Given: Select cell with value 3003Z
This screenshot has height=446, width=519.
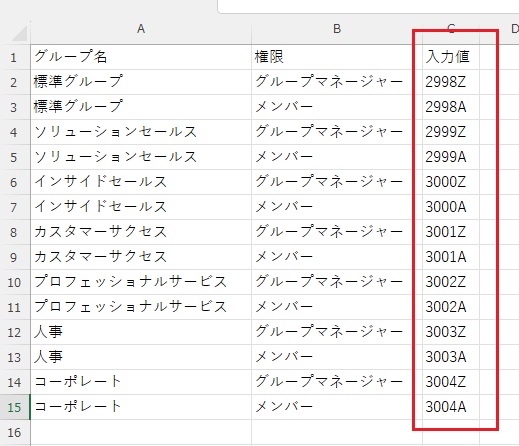Looking at the screenshot, I should click(x=451, y=332).
